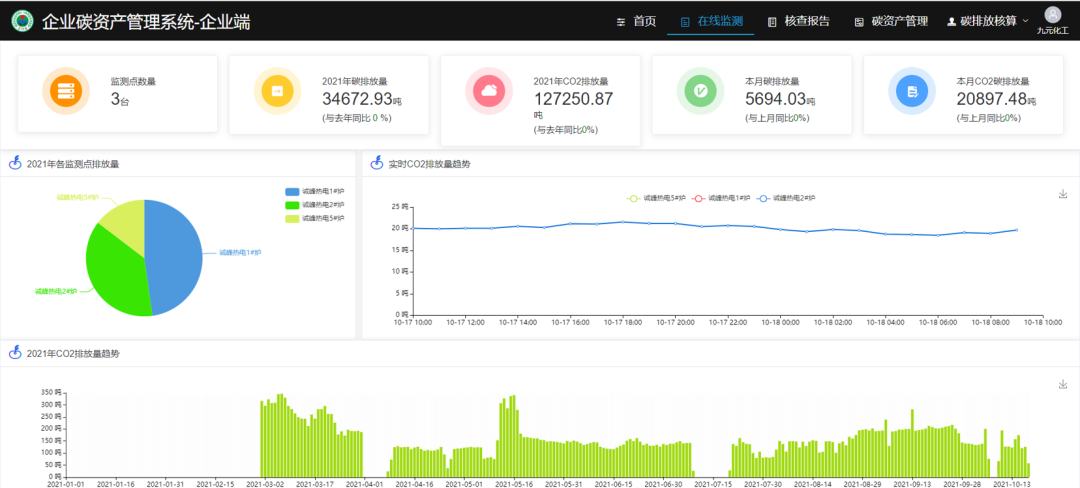Go to 碳资产管理 page
The image size is (1080, 488).
(x=891, y=21)
